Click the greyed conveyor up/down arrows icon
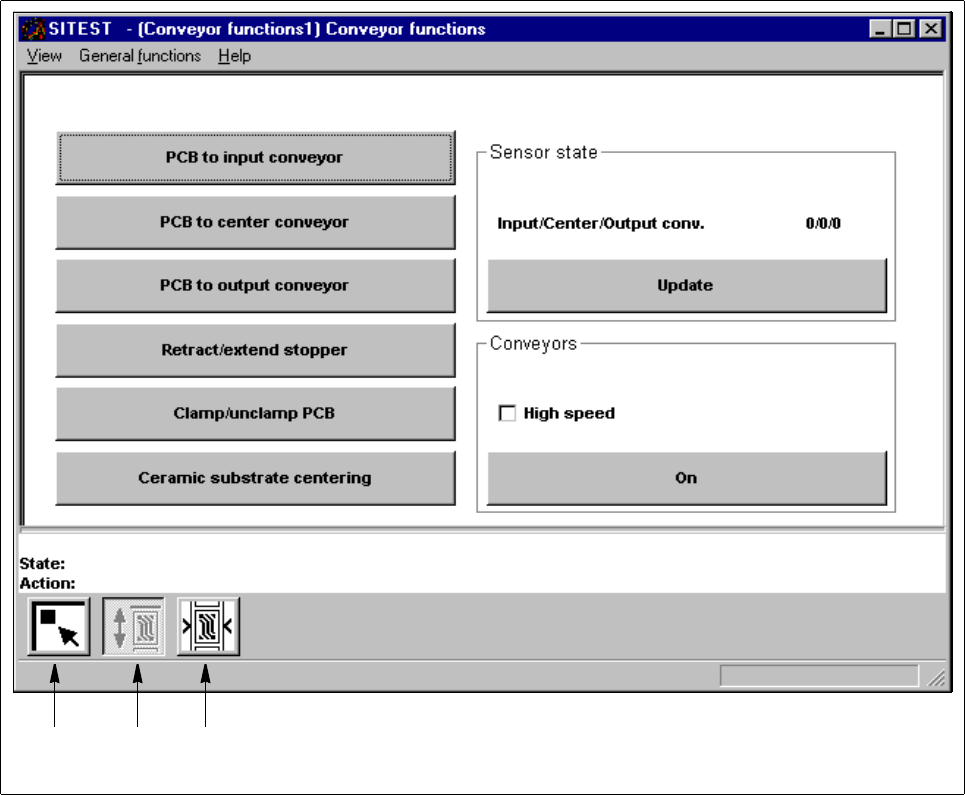Screen dimensions: 965x795 tap(134, 626)
